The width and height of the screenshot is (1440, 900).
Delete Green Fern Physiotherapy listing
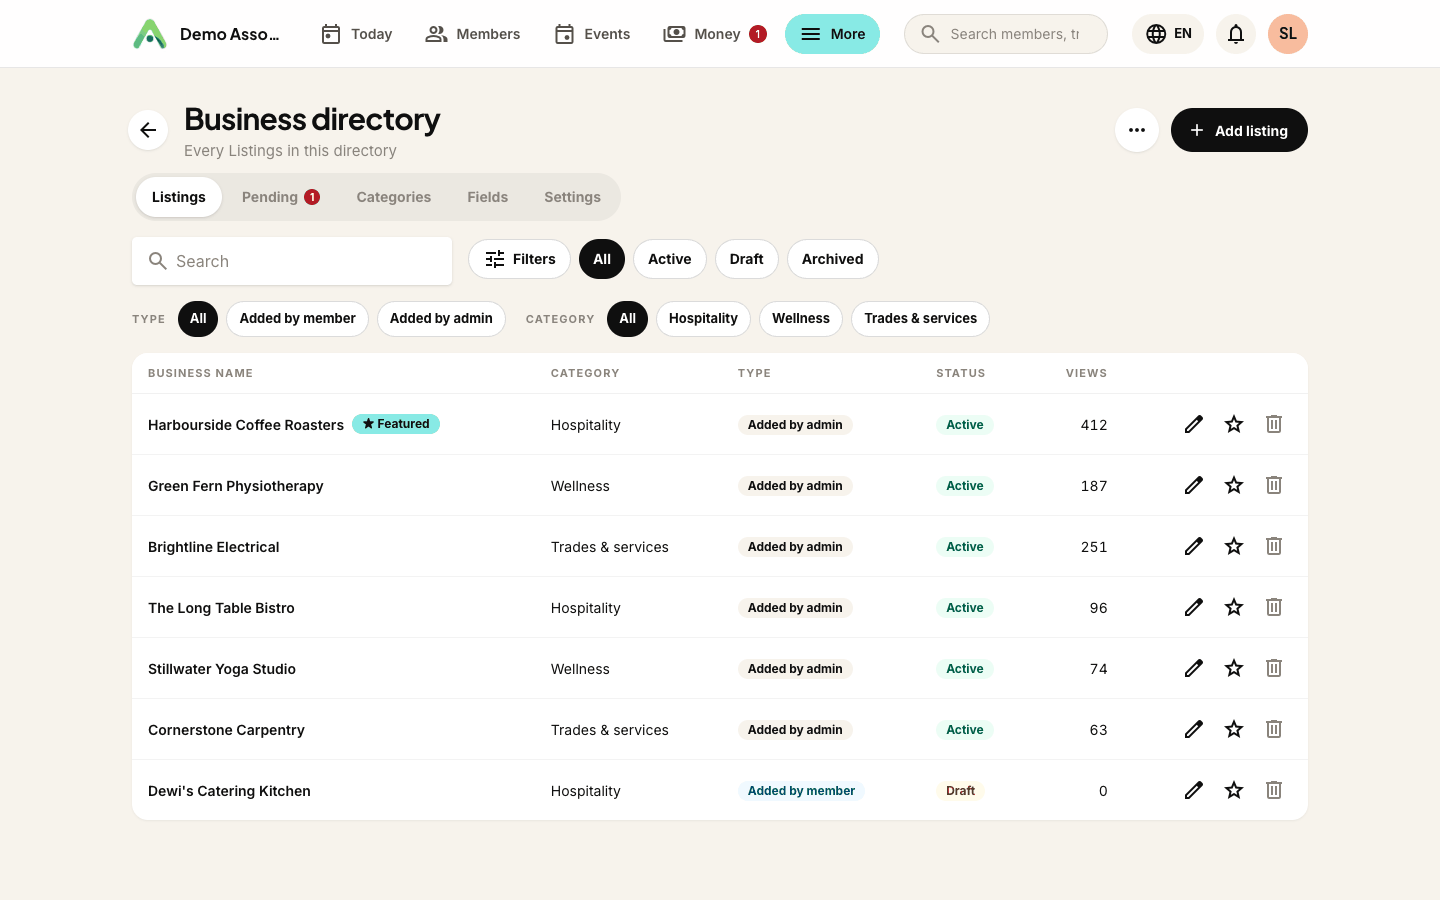click(x=1274, y=485)
